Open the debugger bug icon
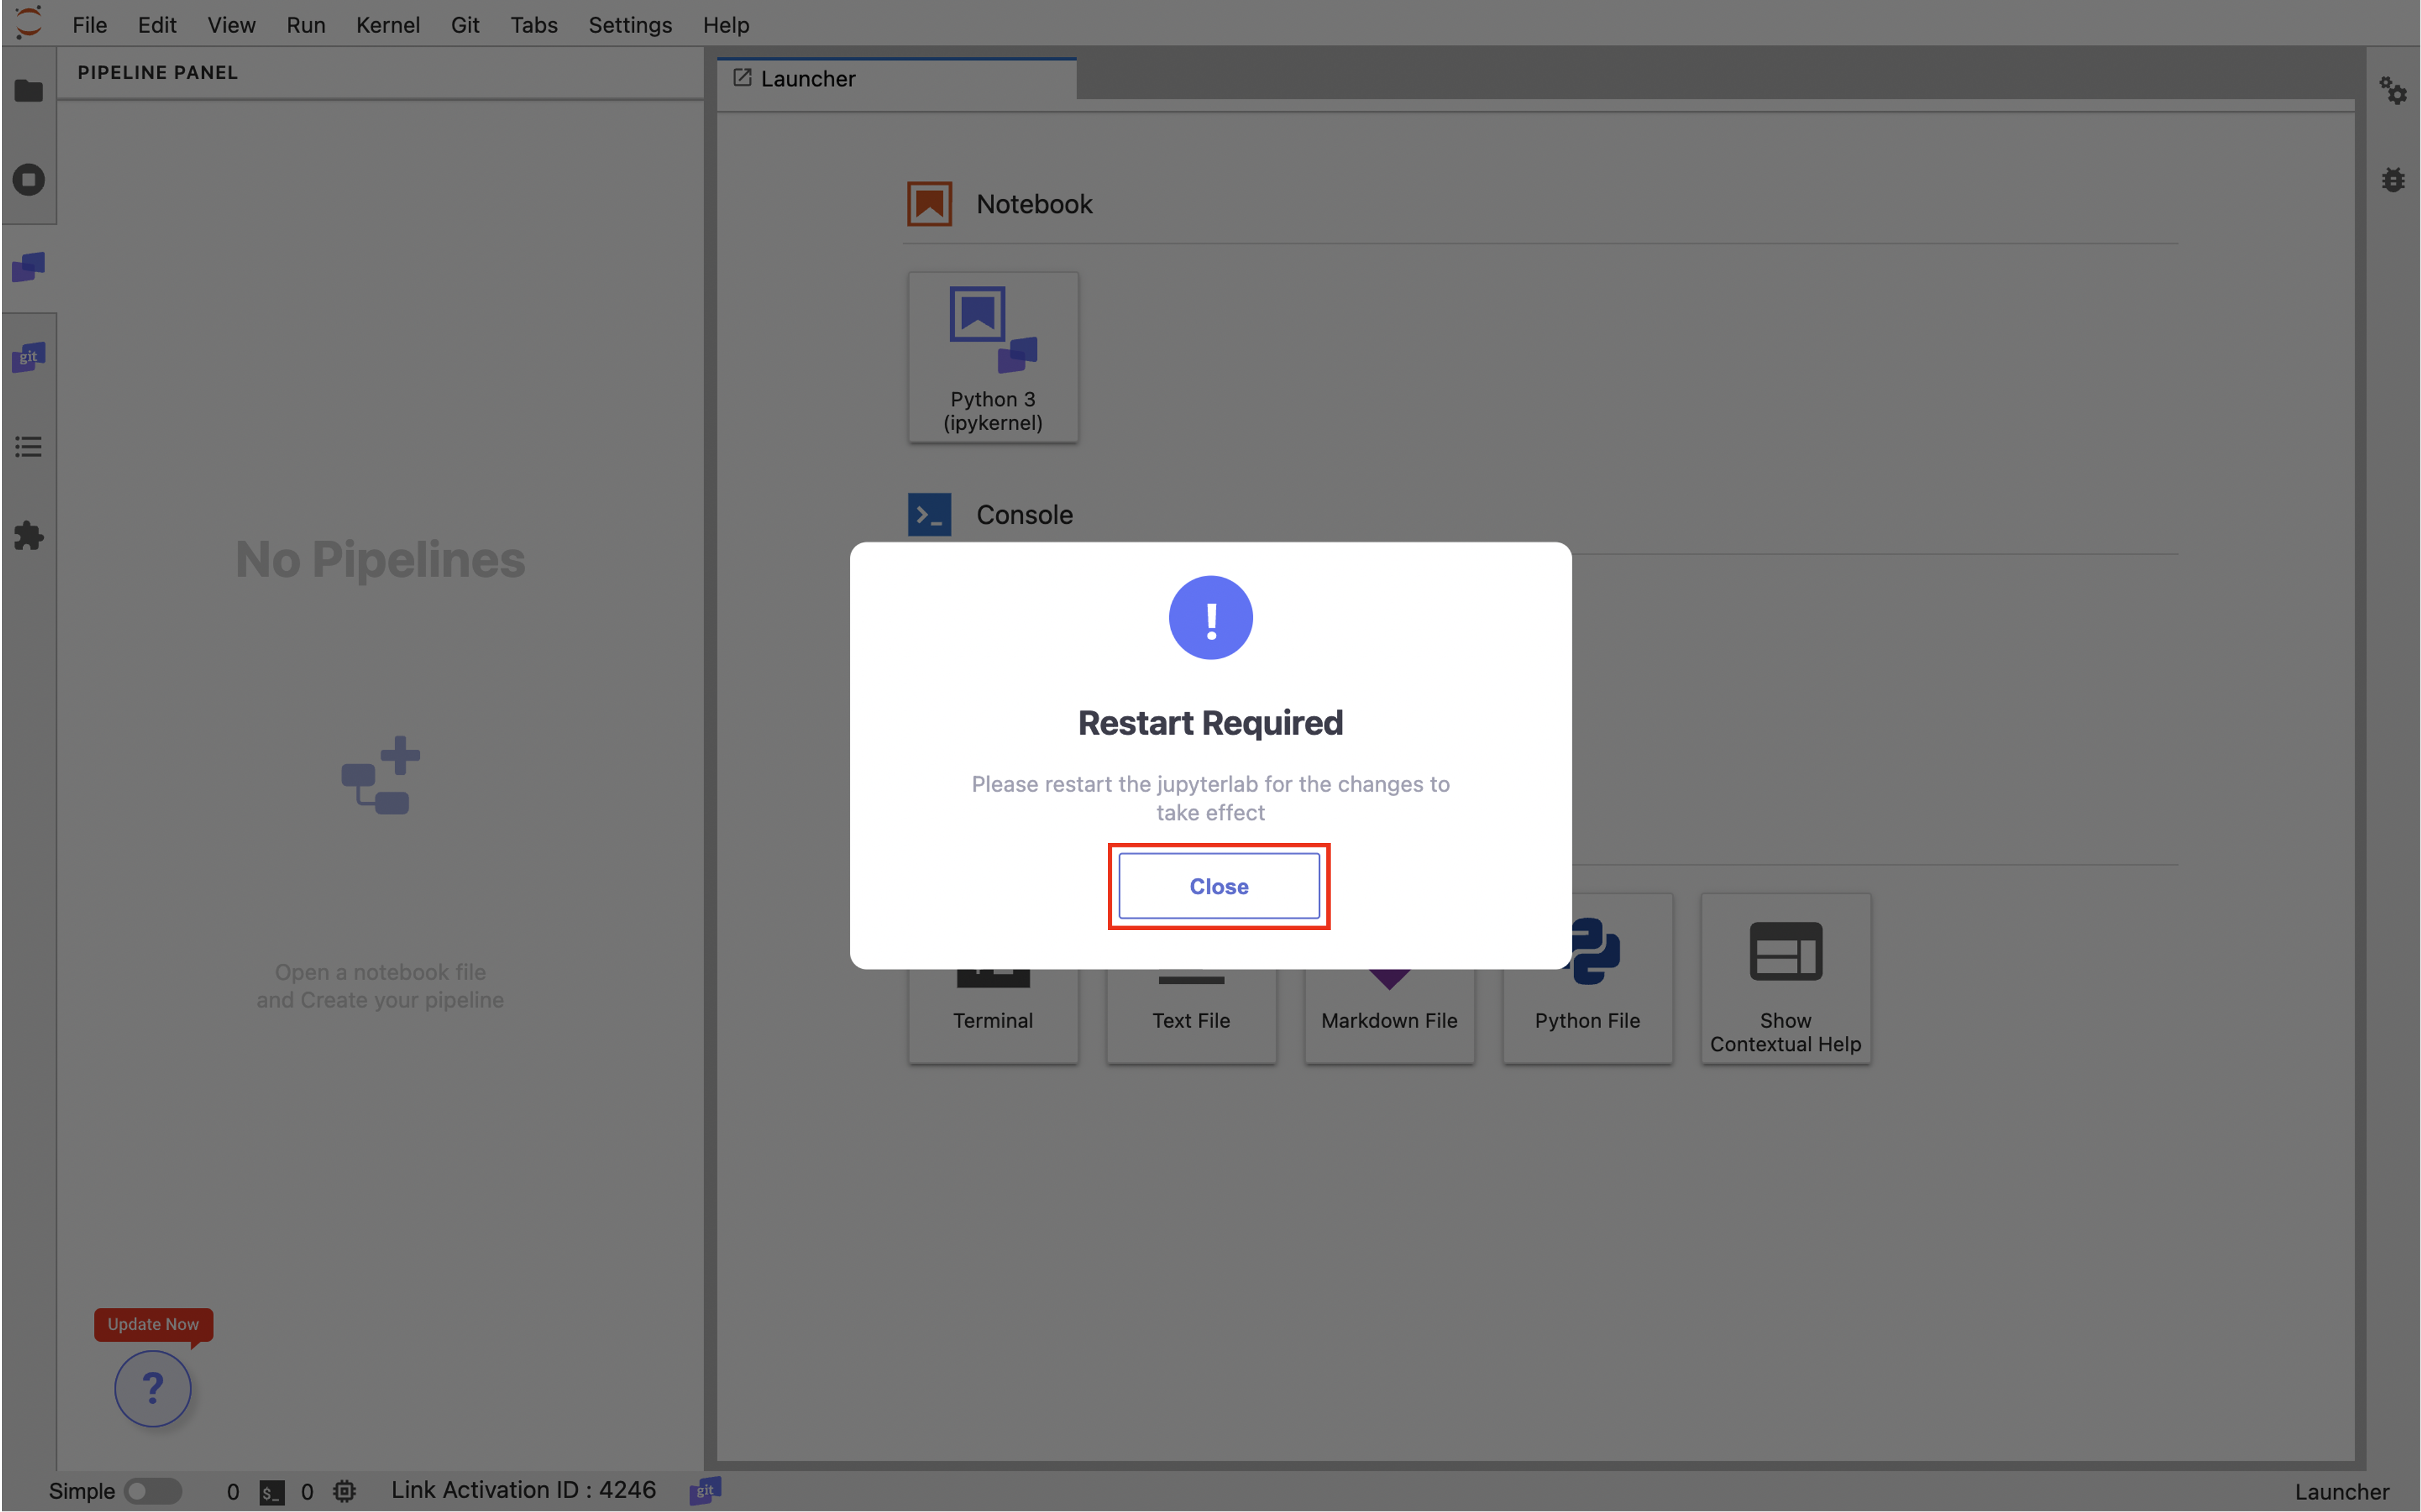2421x1512 pixels. pos(2392,180)
